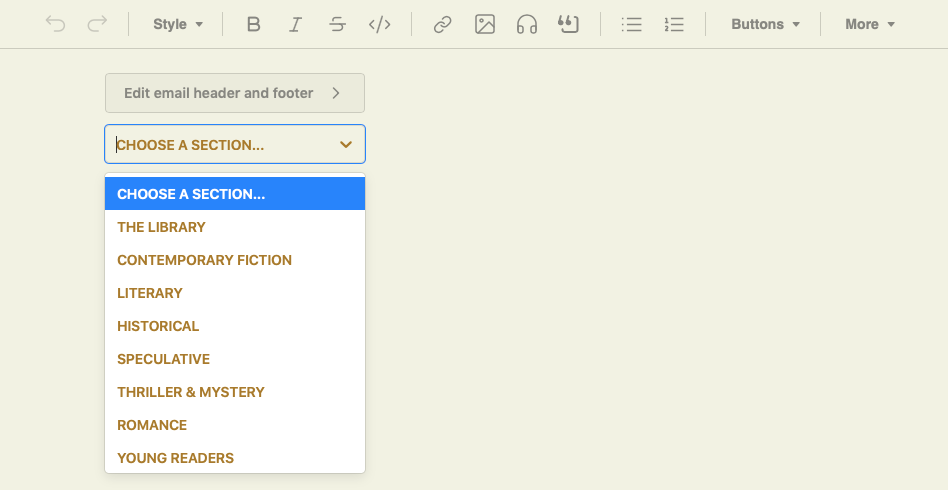Screen dimensions: 948x490
Task: Click the Choose a Section combo box
Action: 235,144
